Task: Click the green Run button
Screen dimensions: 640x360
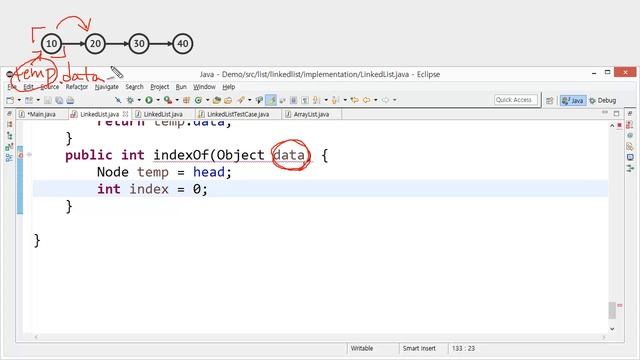Action: coord(149,100)
